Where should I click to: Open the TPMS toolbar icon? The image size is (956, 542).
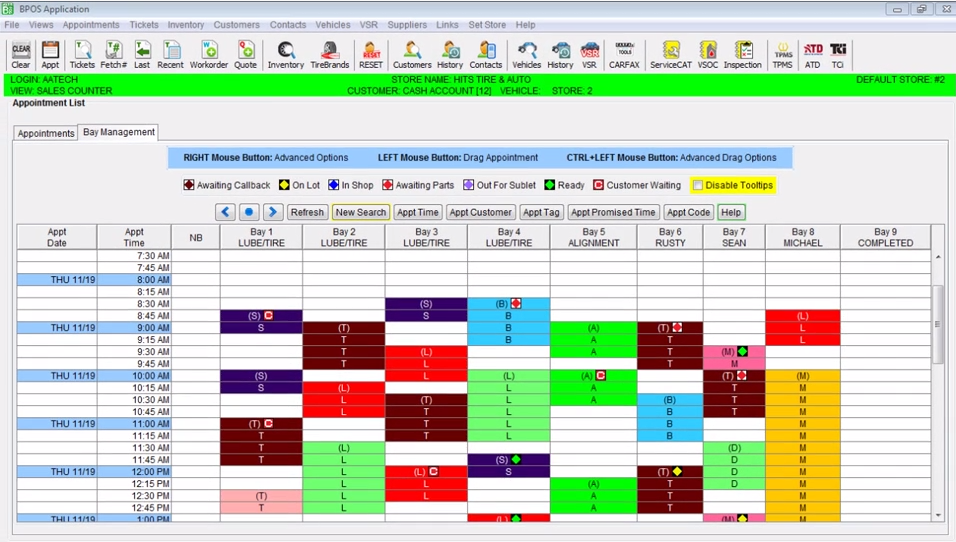[782, 55]
